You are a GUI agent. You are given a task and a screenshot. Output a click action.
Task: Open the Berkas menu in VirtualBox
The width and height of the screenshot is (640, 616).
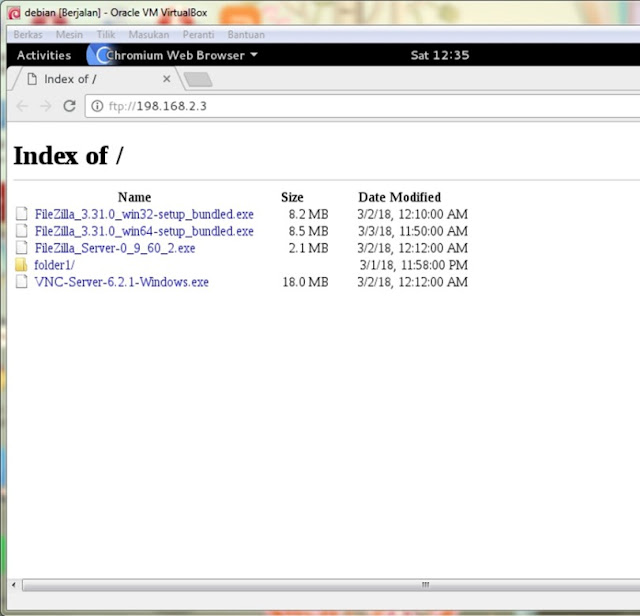click(28, 35)
